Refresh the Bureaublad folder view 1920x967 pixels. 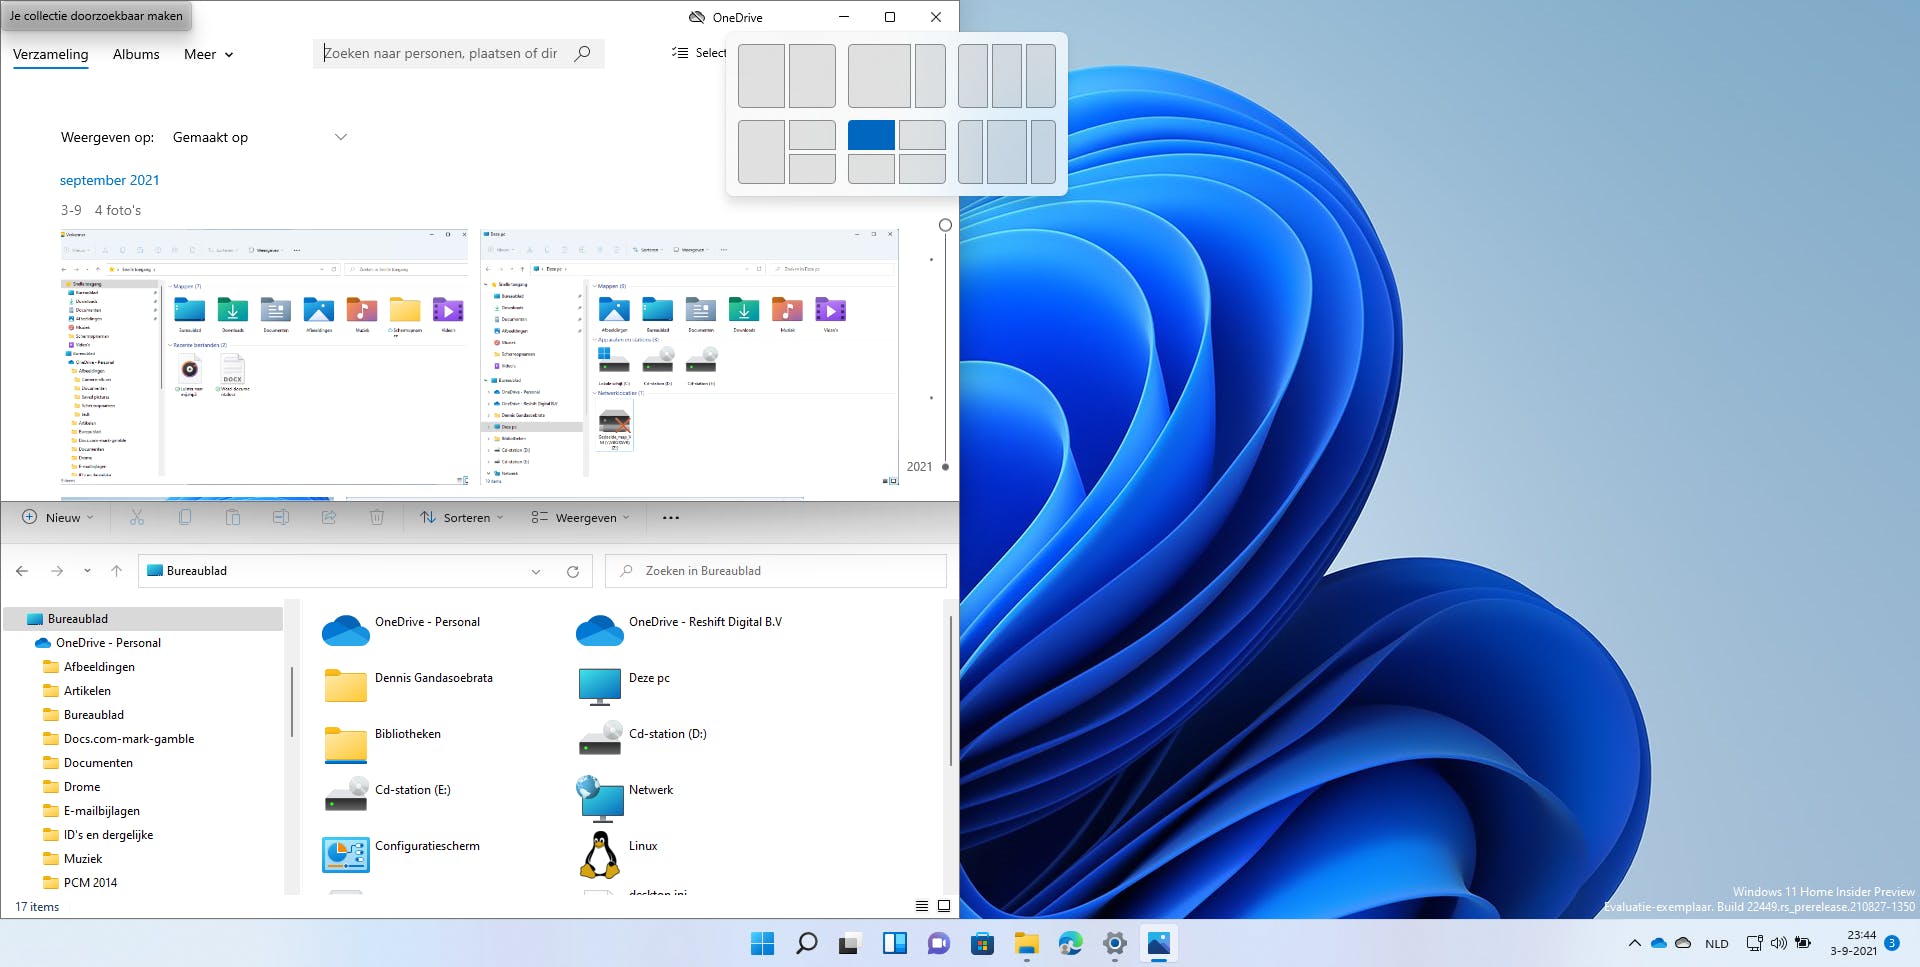573,571
